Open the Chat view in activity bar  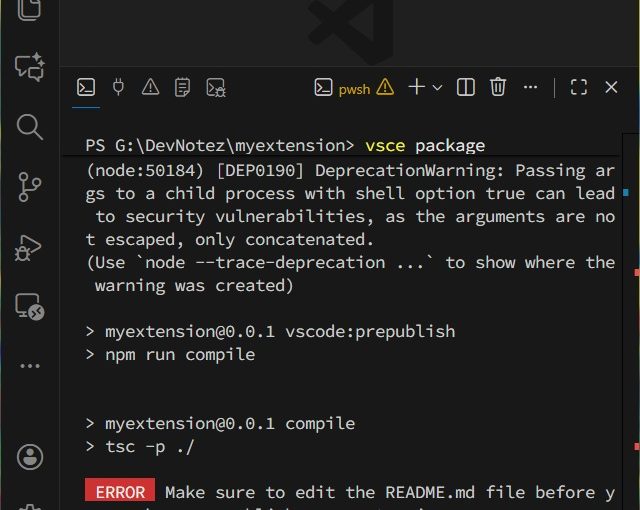[30, 67]
